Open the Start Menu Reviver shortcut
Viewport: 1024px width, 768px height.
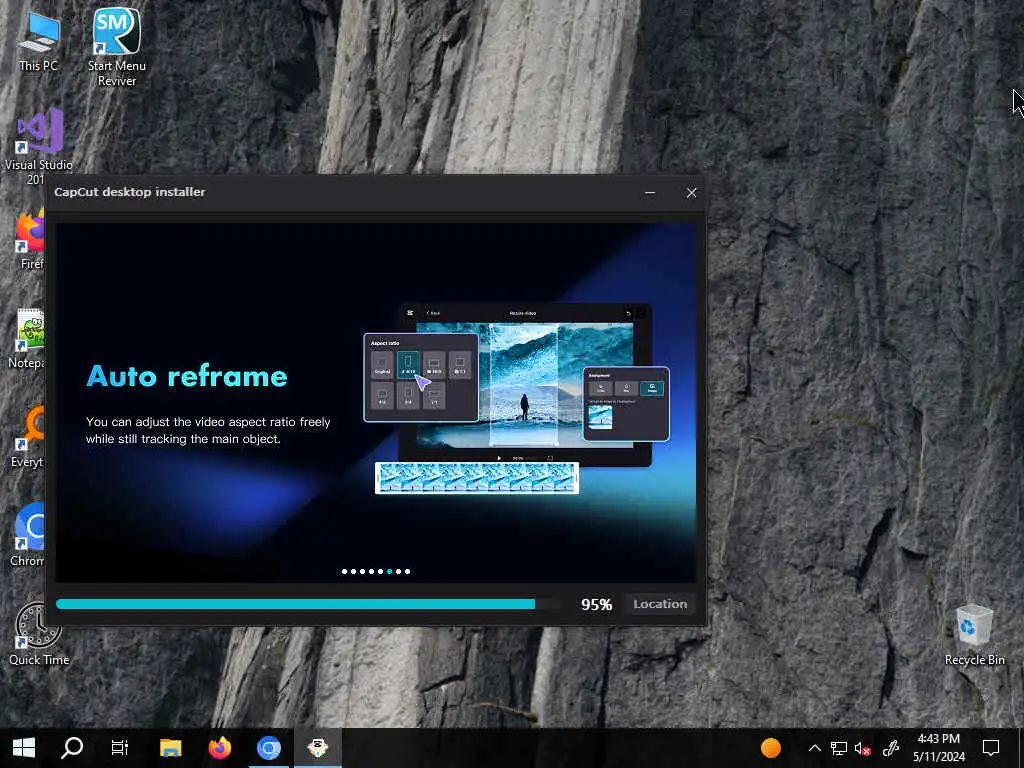(x=116, y=46)
